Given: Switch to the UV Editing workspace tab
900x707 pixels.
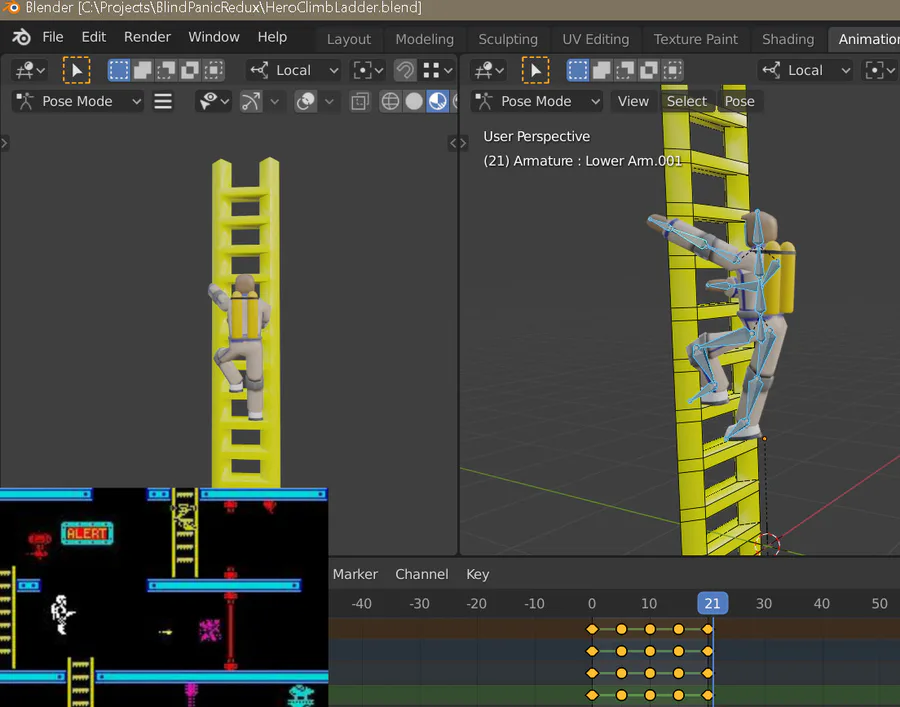Looking at the screenshot, I should point(595,39).
